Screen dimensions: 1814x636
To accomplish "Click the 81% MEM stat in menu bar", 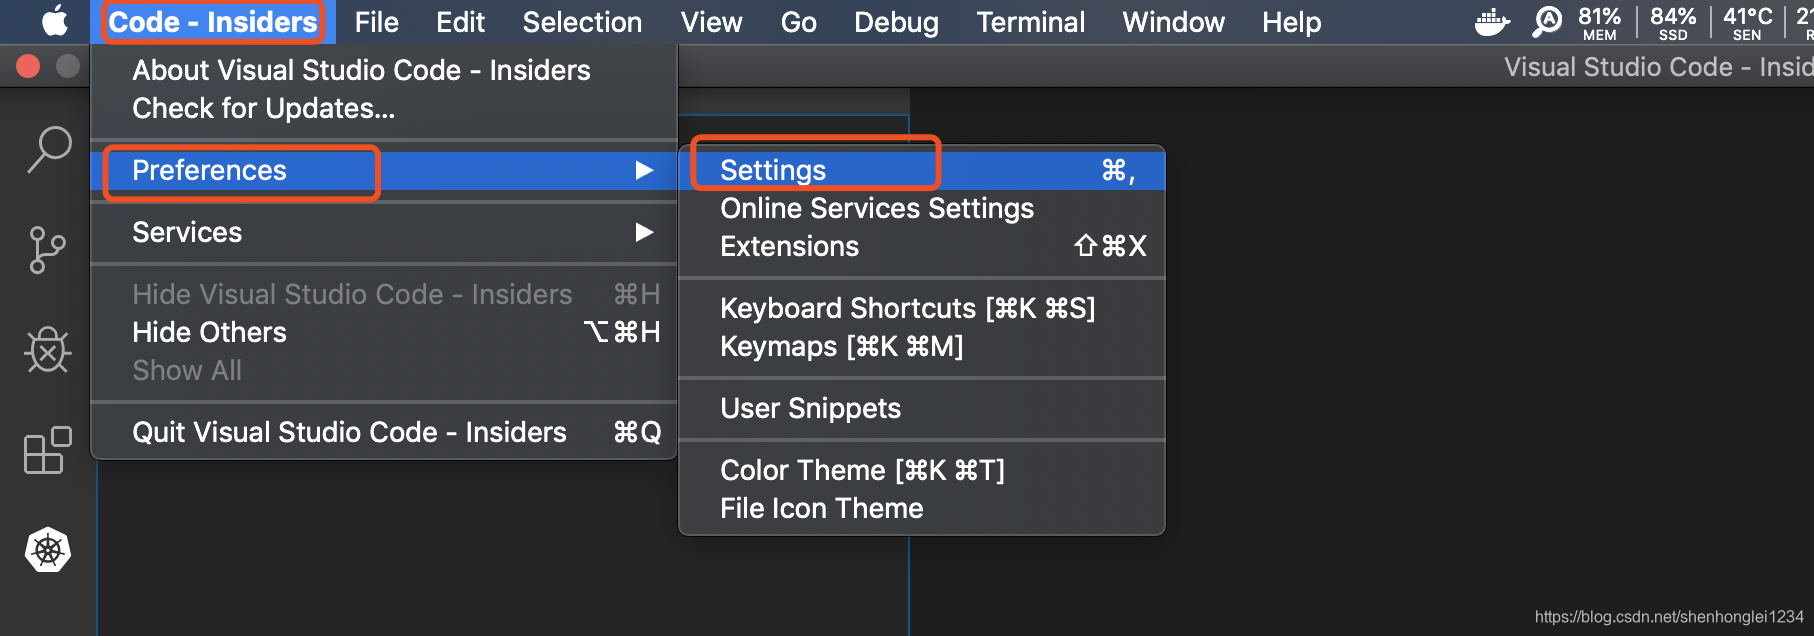I will tap(1598, 21).
